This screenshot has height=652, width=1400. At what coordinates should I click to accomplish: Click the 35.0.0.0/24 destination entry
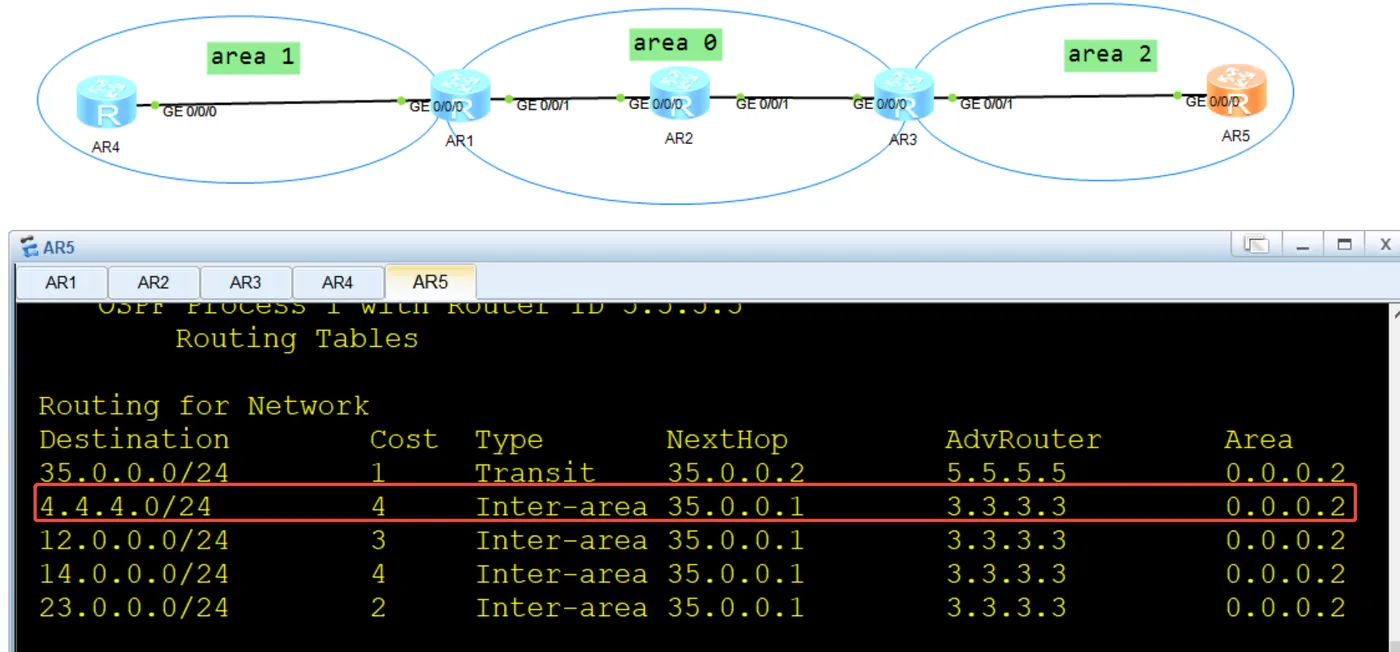pyautogui.click(x=134, y=473)
